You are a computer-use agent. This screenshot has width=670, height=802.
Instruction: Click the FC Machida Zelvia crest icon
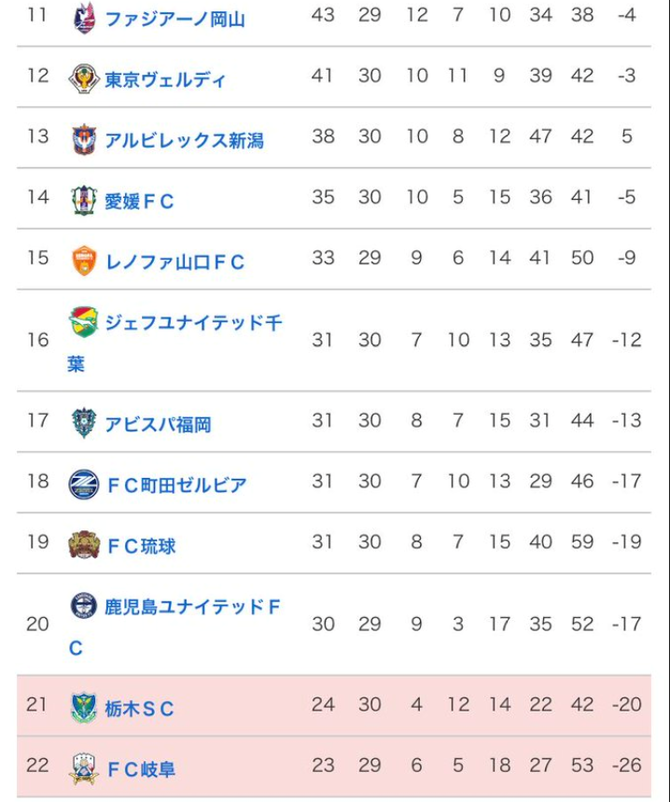pos(84,484)
